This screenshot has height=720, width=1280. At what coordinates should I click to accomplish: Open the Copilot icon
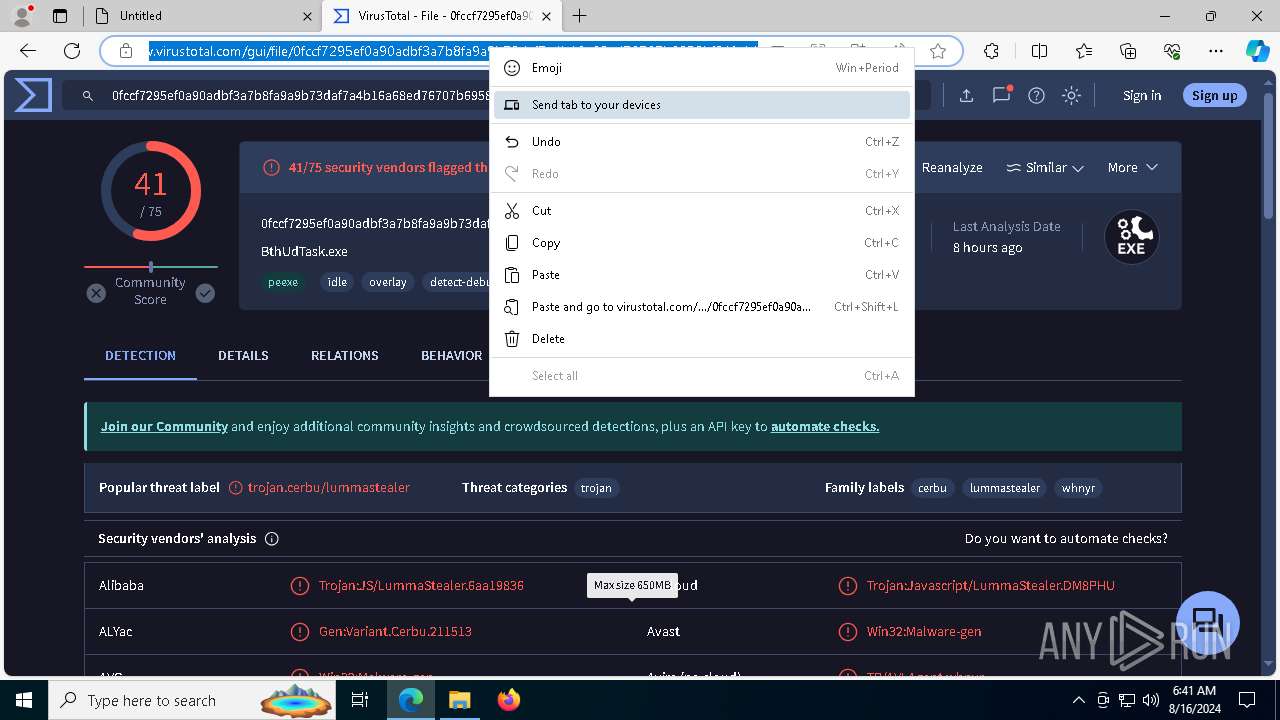pyautogui.click(x=1257, y=51)
